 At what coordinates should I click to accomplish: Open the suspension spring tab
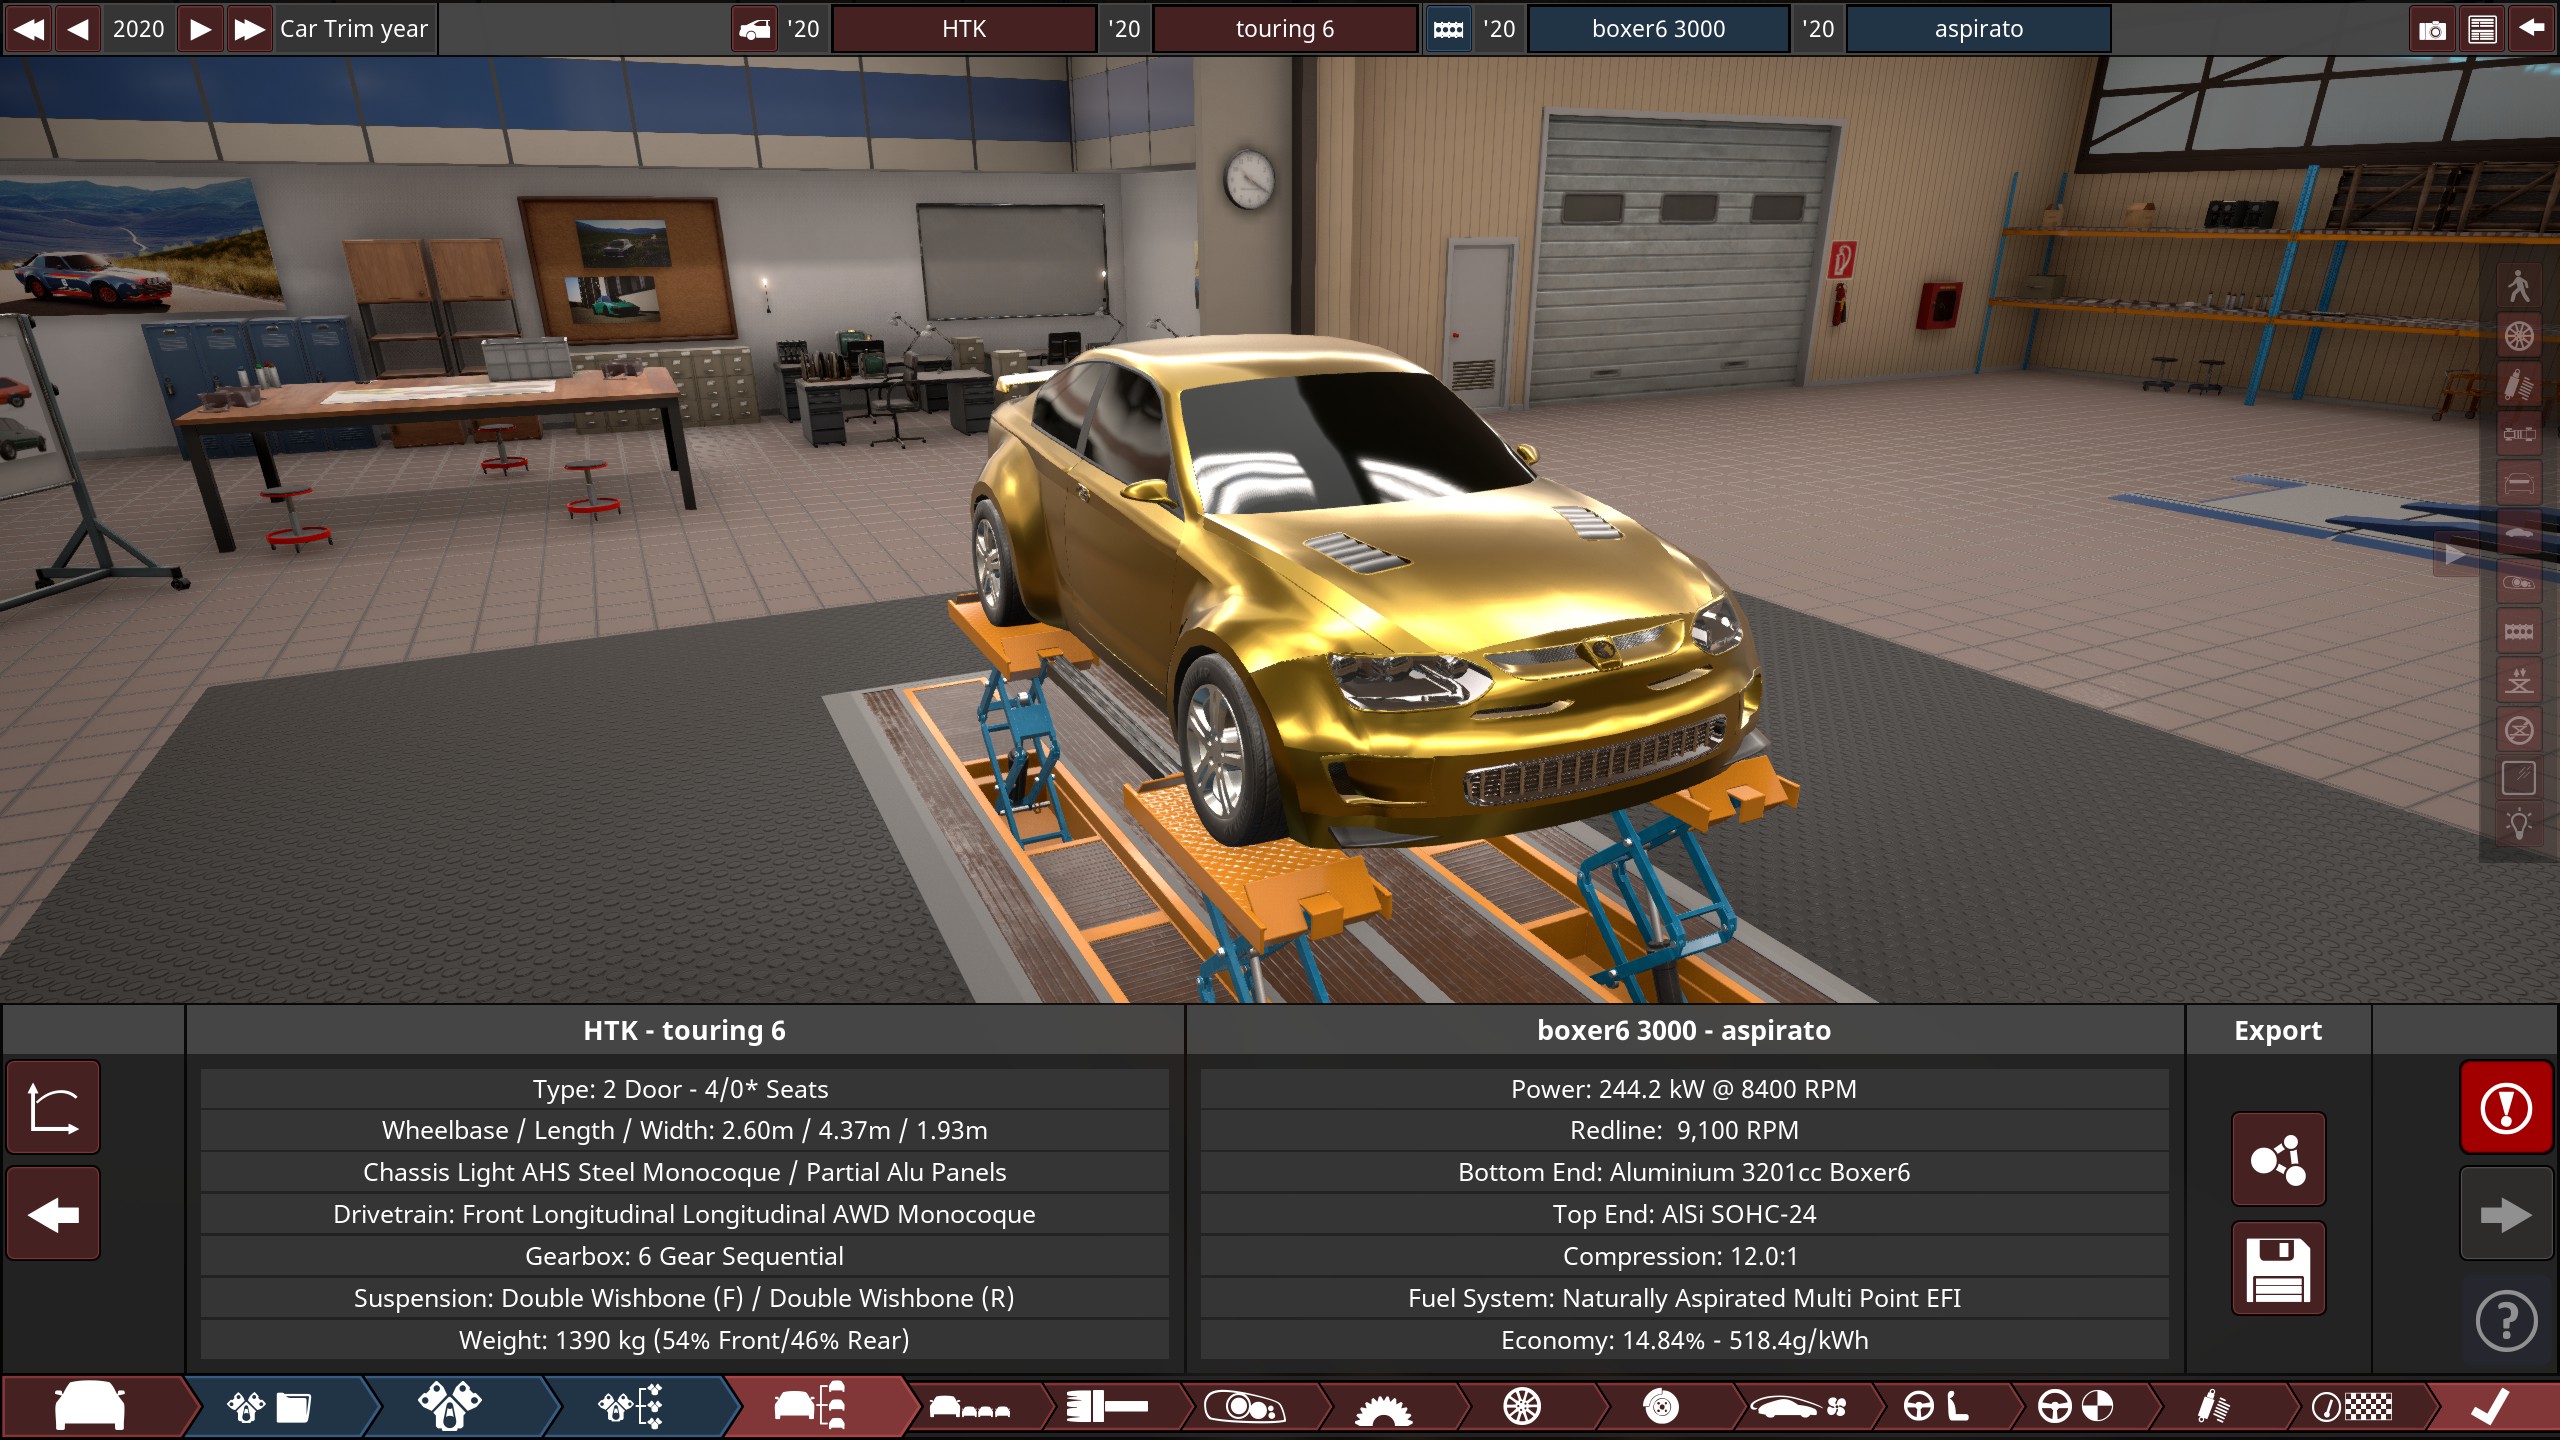pyautogui.click(x=2213, y=1407)
